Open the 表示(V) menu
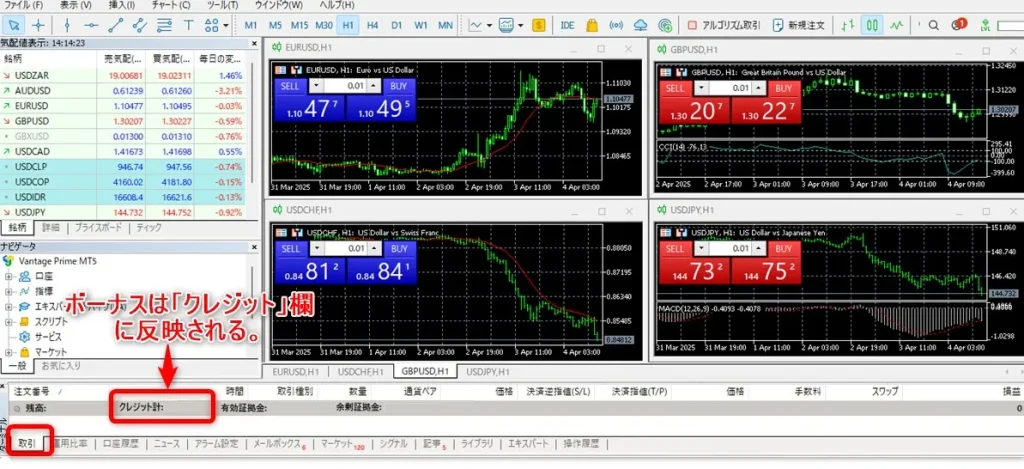This screenshot has height=469, width=1024. (x=75, y=5)
